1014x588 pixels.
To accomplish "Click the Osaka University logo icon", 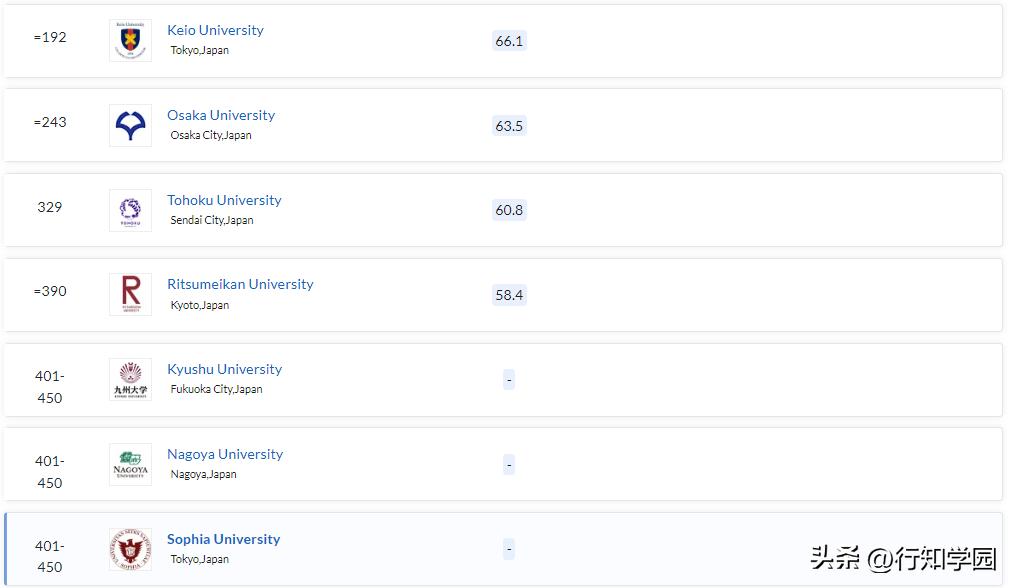I will point(130,125).
